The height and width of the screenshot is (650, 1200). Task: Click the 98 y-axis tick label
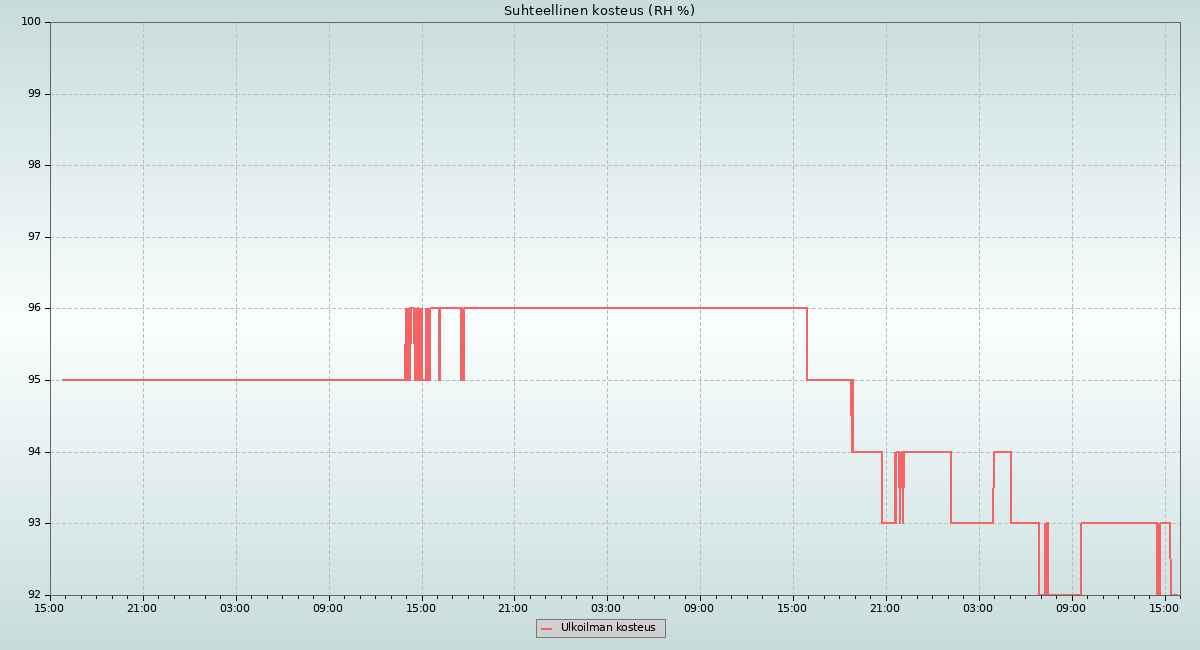(34, 165)
